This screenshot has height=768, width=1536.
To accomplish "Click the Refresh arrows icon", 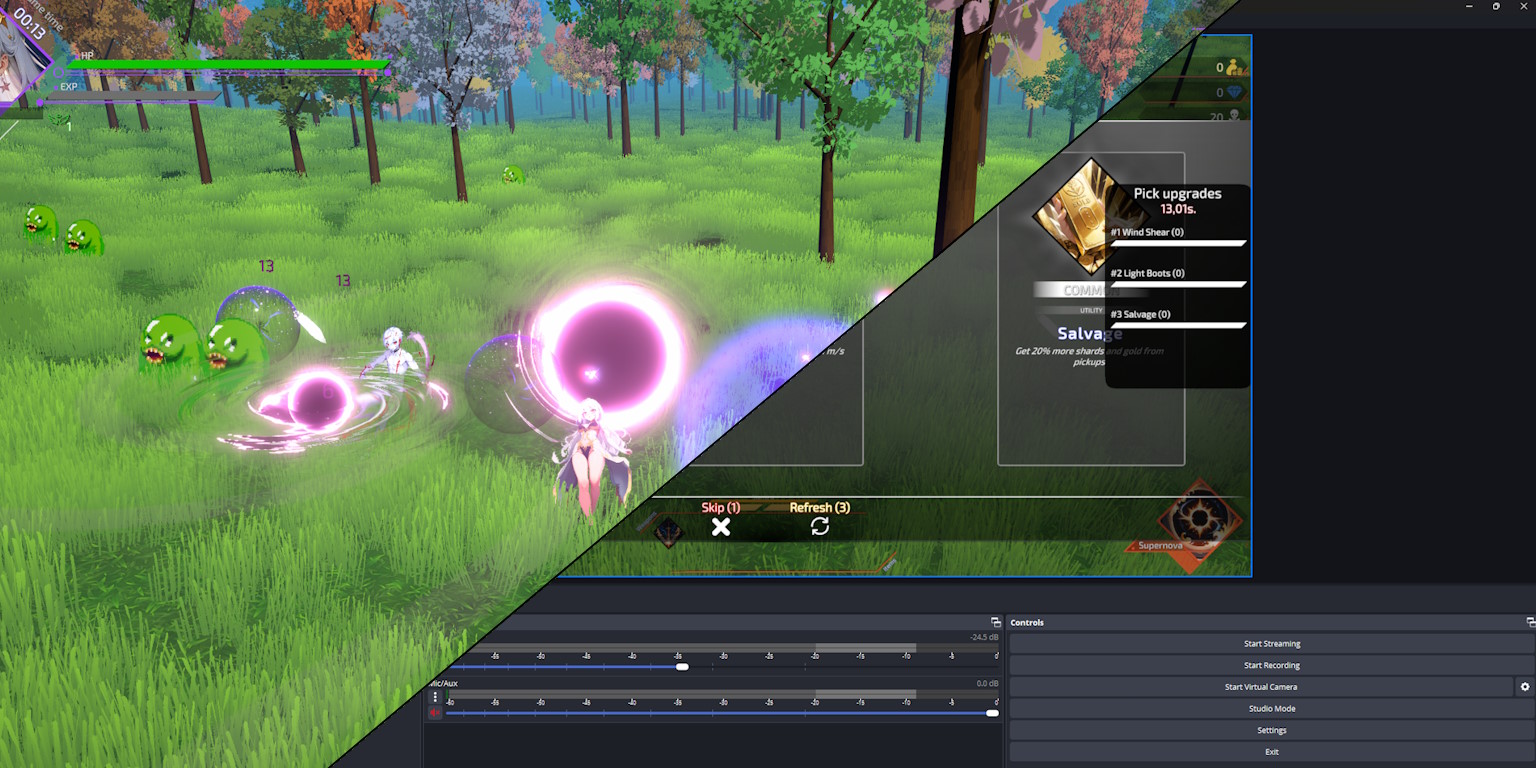I will point(820,526).
